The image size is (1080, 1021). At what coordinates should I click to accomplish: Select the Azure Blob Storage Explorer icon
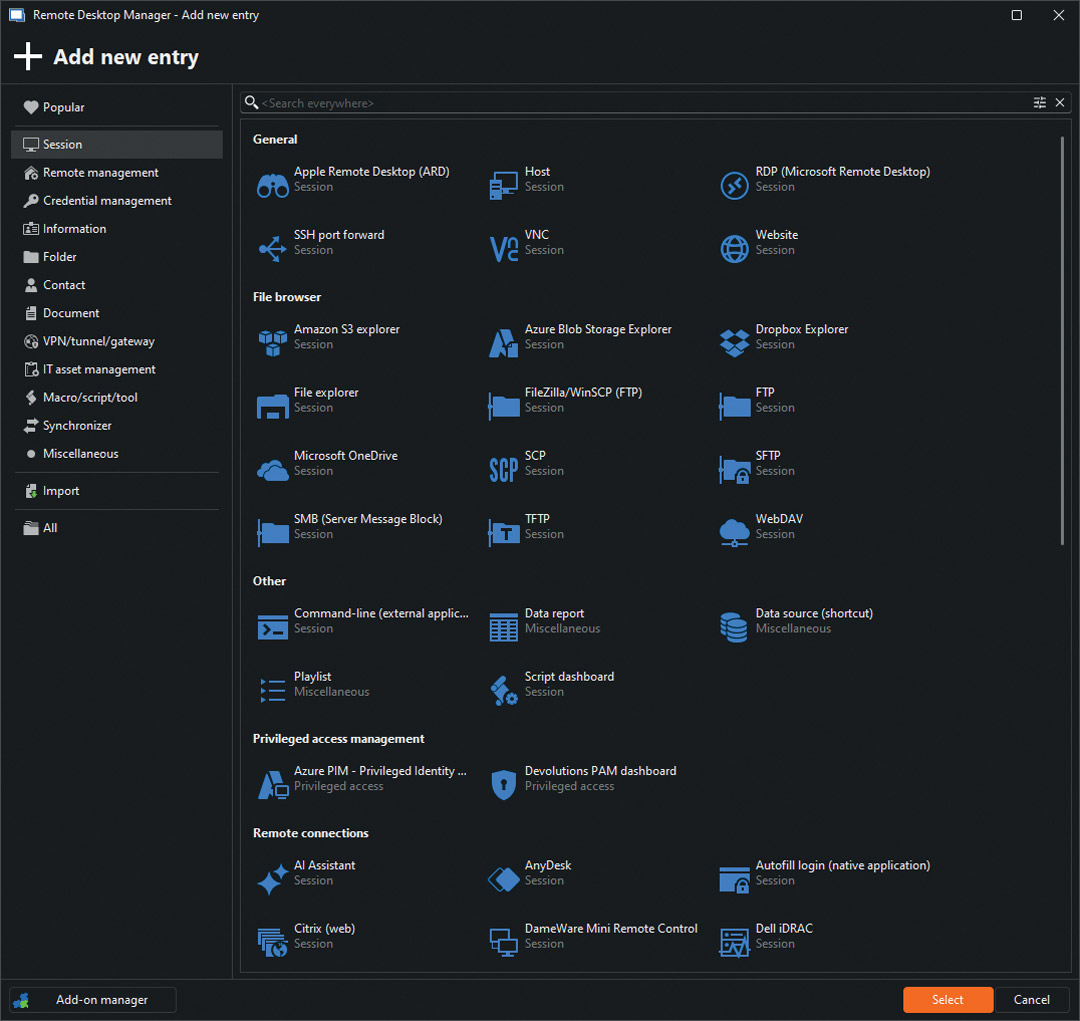tap(503, 342)
